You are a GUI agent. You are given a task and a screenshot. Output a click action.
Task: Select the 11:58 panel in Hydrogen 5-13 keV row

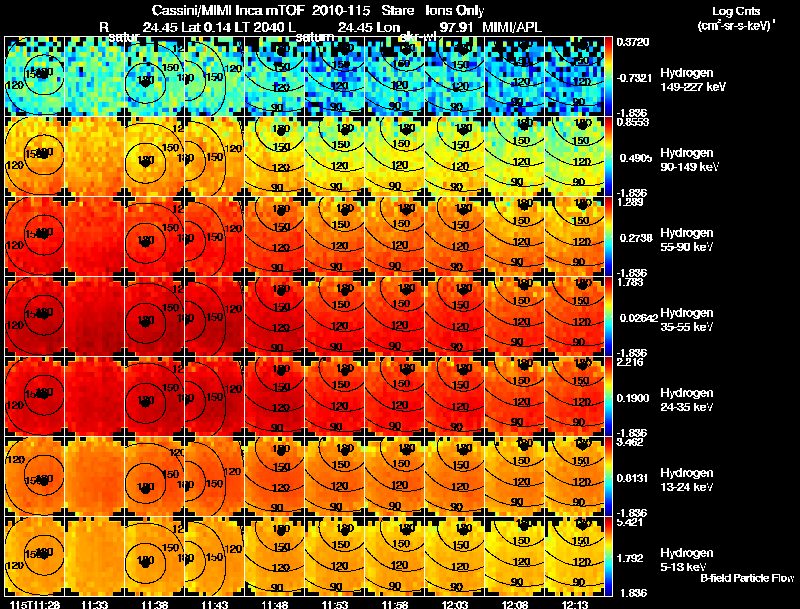tap(395, 556)
